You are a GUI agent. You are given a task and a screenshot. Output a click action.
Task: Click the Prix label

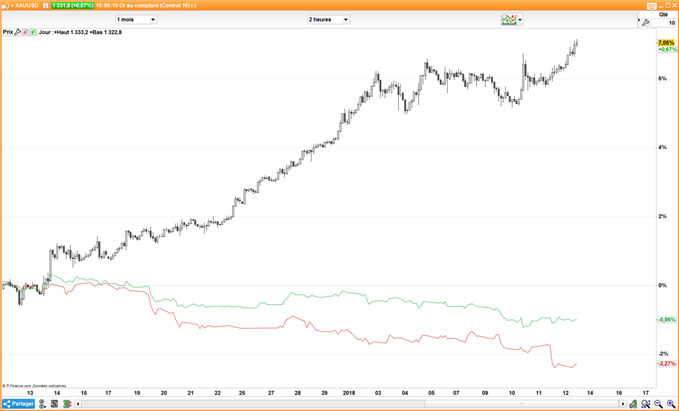coord(8,32)
